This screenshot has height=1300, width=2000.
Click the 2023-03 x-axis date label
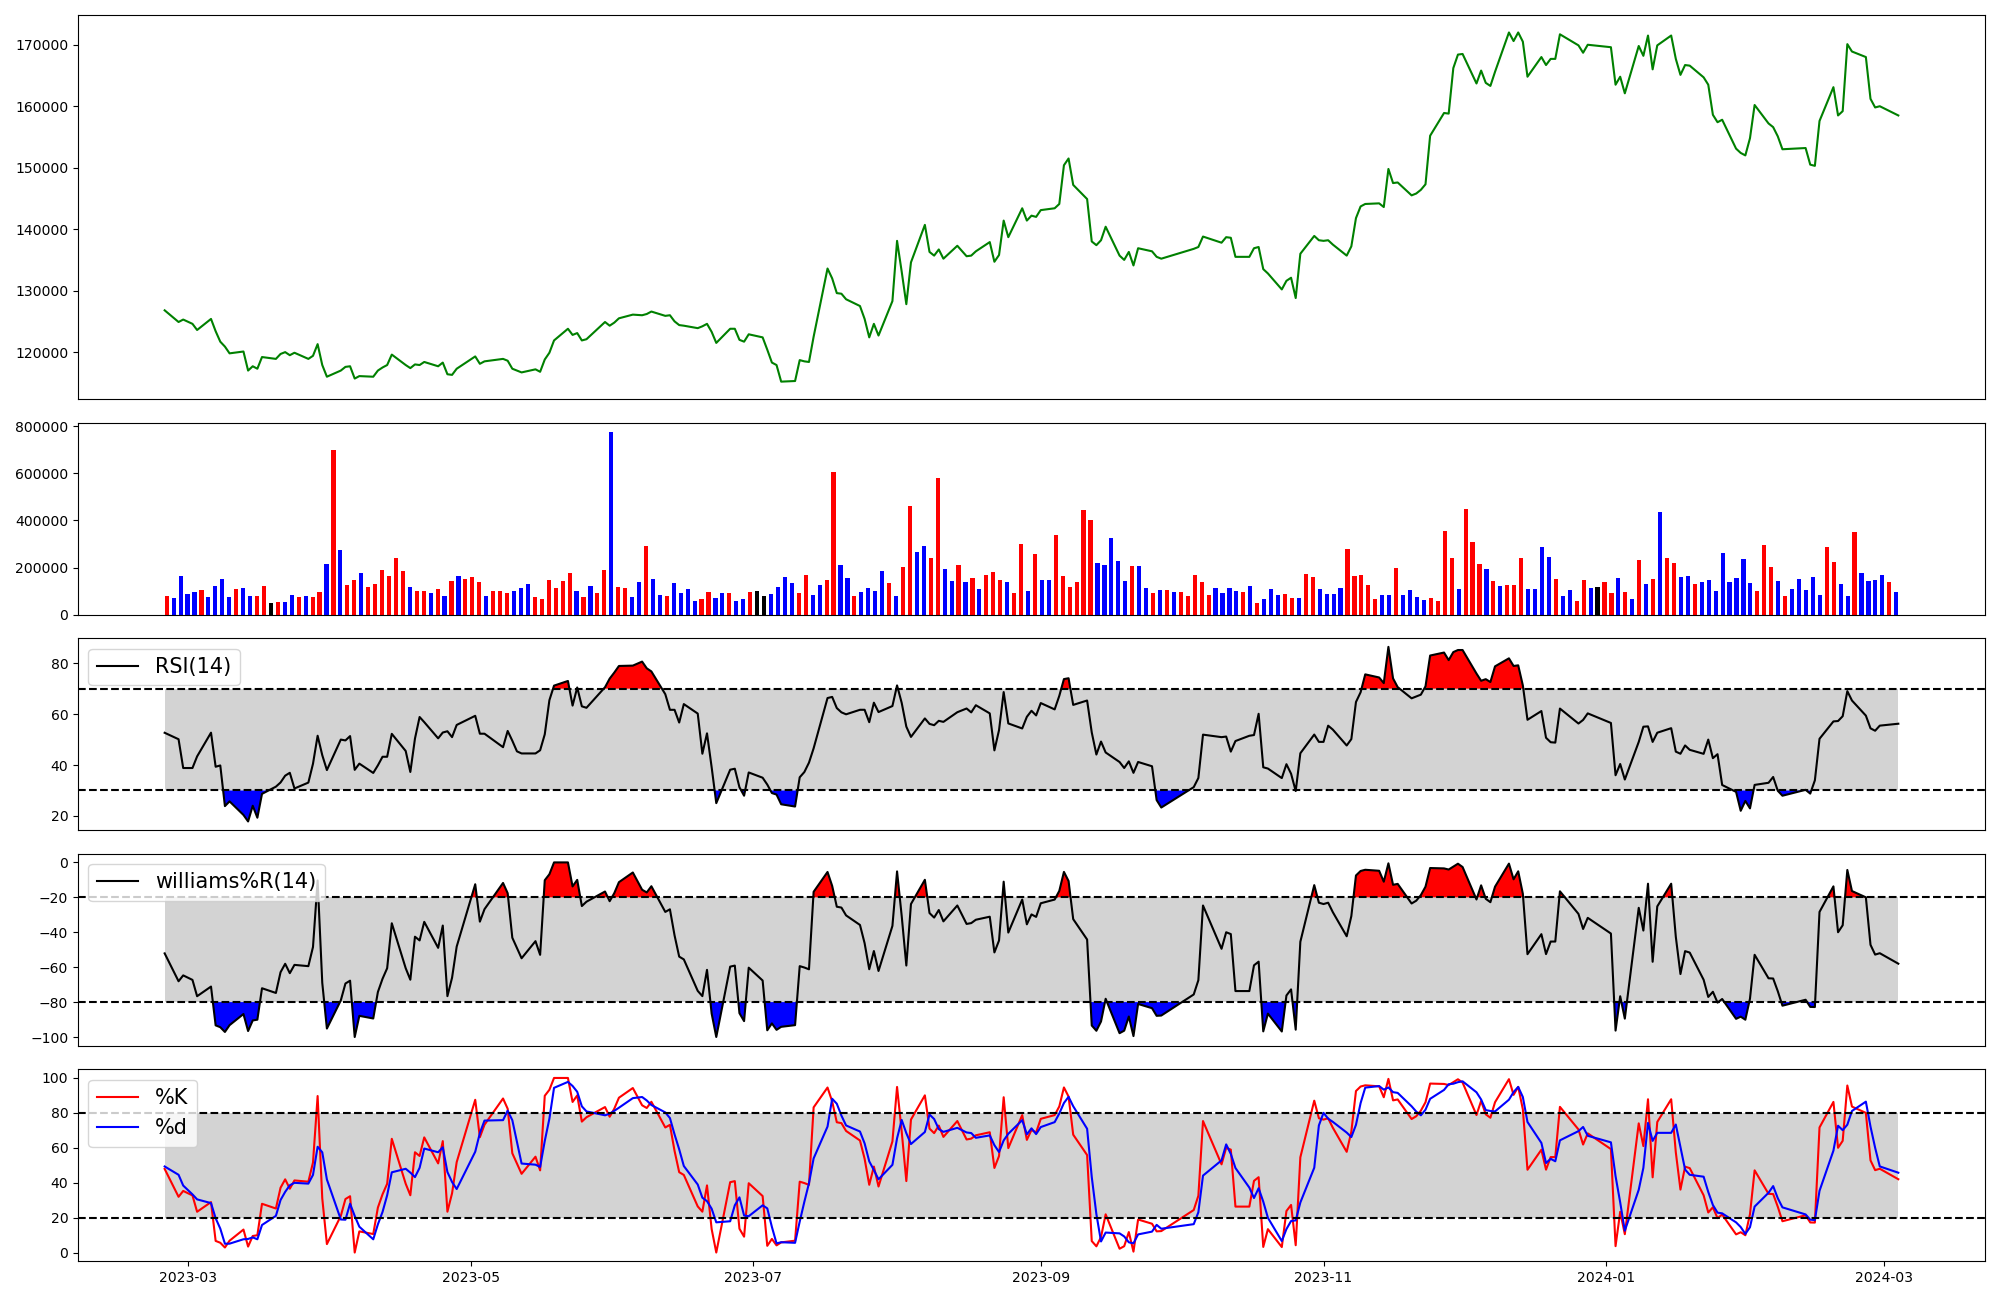pos(188,1277)
